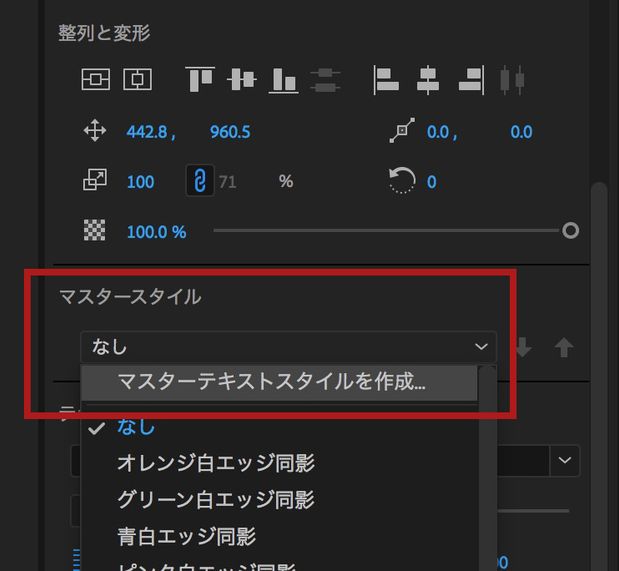Click the push style down arrow icon
This screenshot has width=619, height=571.
point(524,347)
